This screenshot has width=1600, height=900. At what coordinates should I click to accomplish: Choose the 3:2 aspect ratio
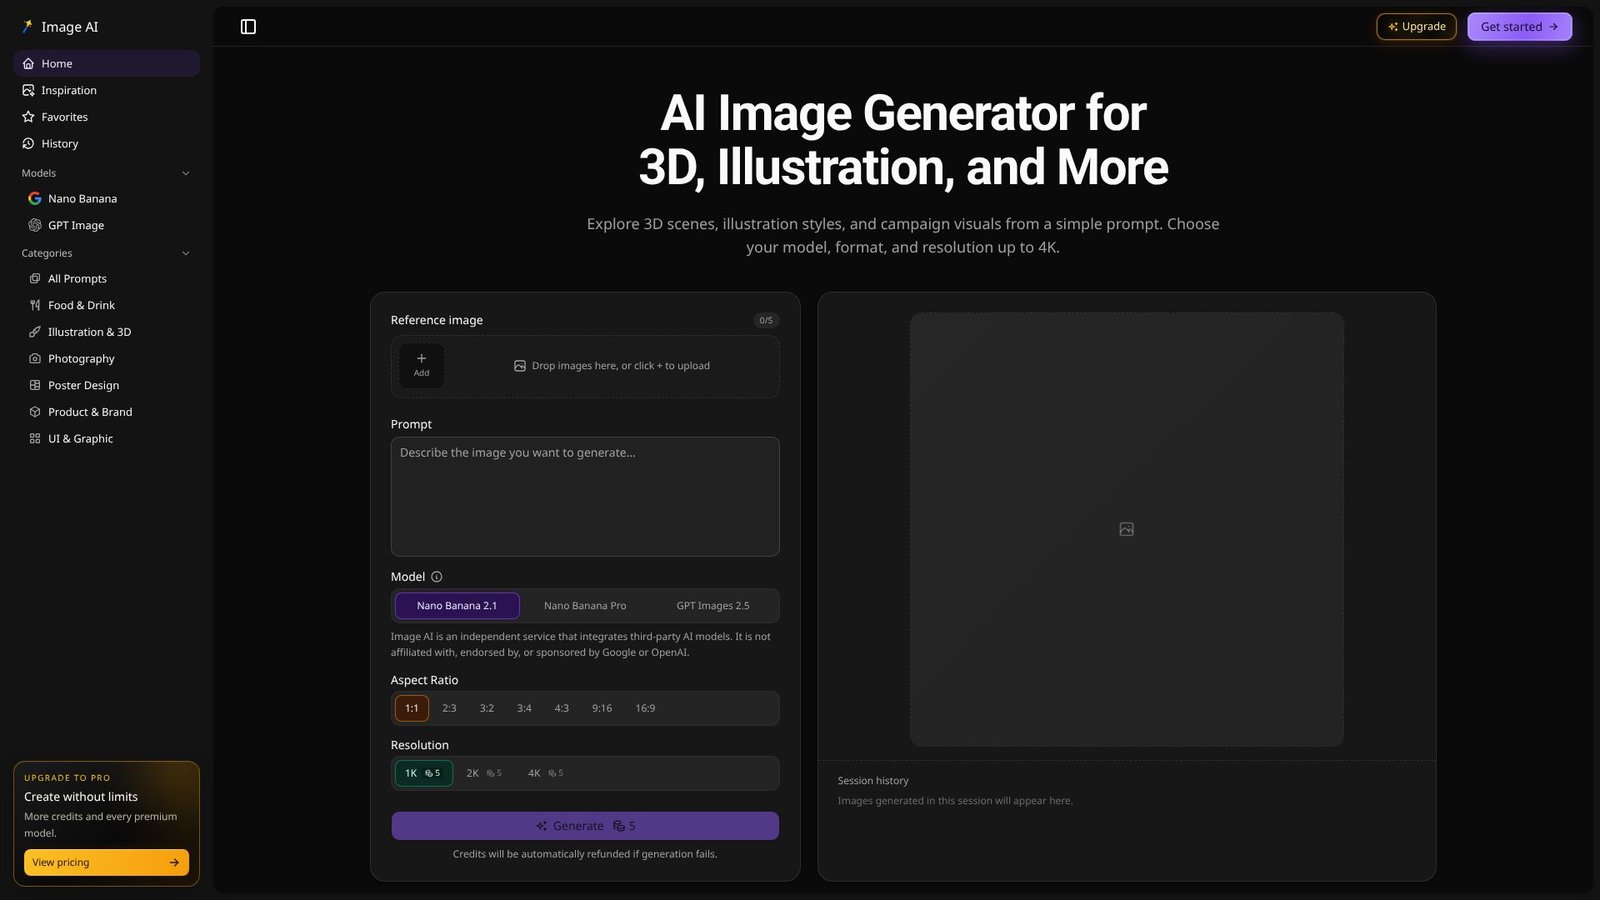pyautogui.click(x=487, y=708)
